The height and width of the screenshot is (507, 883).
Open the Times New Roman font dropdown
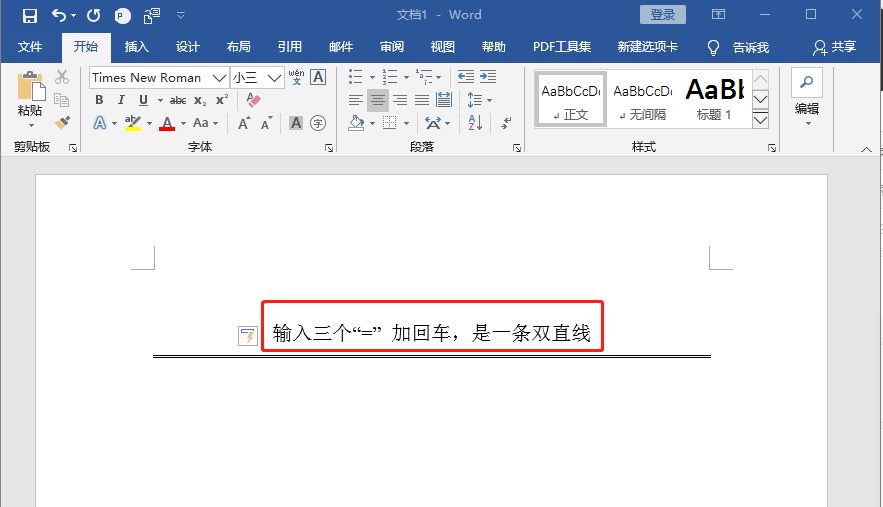(x=219, y=78)
